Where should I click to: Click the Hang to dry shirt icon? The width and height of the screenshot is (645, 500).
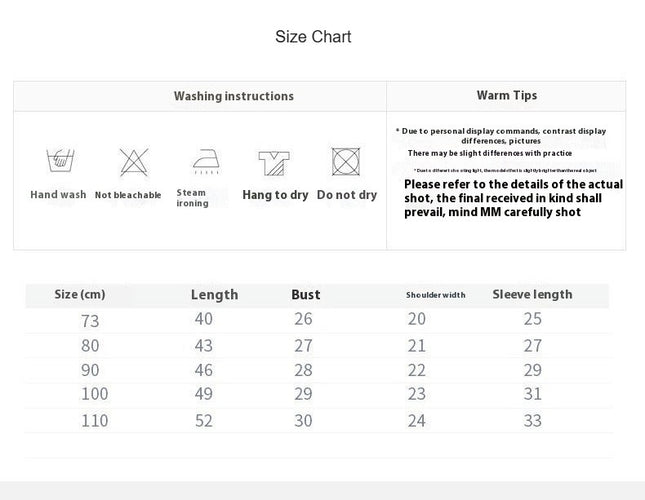click(x=274, y=163)
